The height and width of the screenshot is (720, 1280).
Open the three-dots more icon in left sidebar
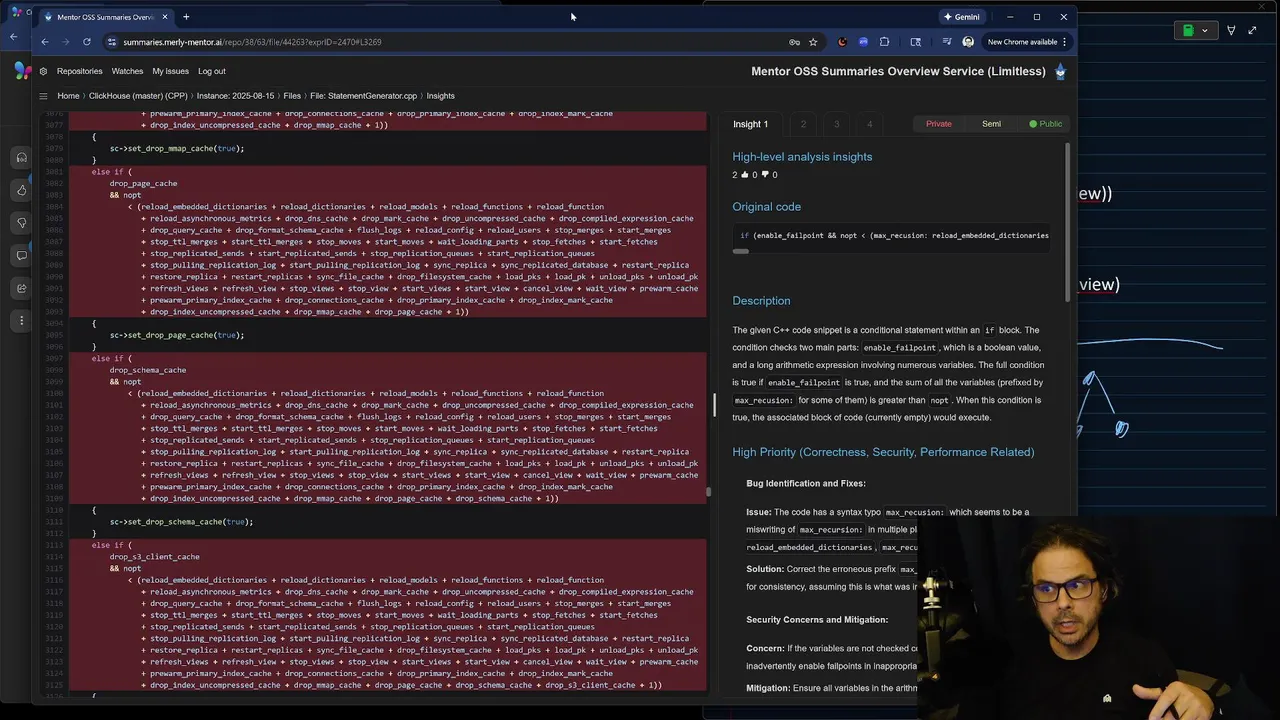click(x=21, y=321)
